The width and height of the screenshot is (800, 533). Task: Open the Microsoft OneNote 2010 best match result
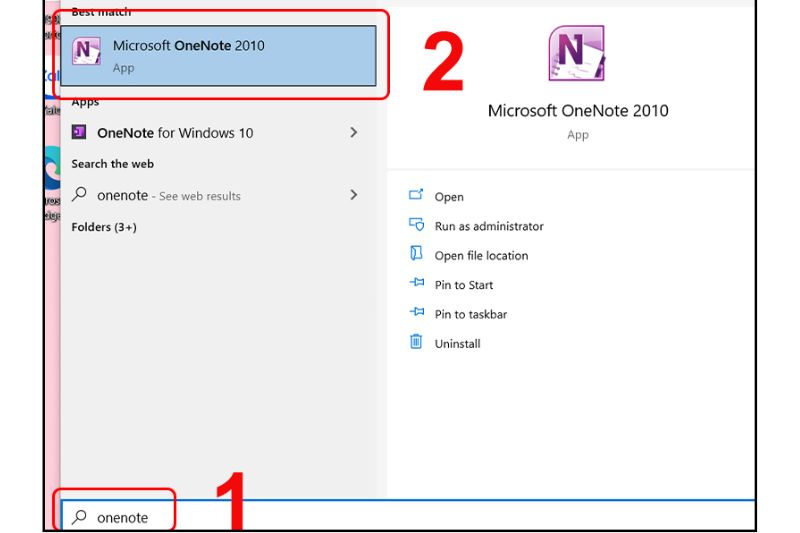[218, 56]
